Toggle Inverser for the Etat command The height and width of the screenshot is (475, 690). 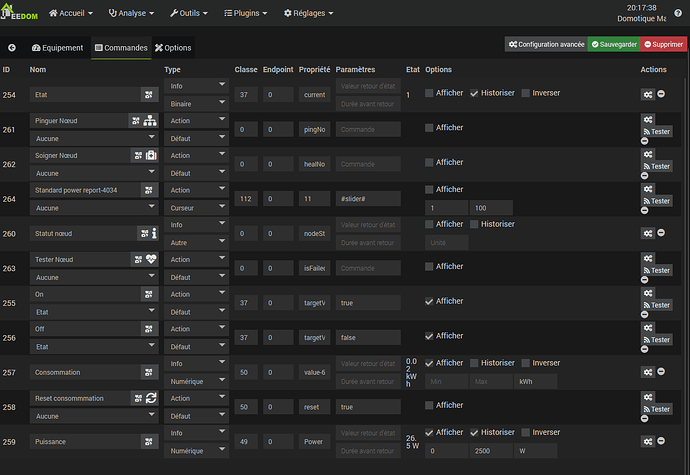(525, 93)
